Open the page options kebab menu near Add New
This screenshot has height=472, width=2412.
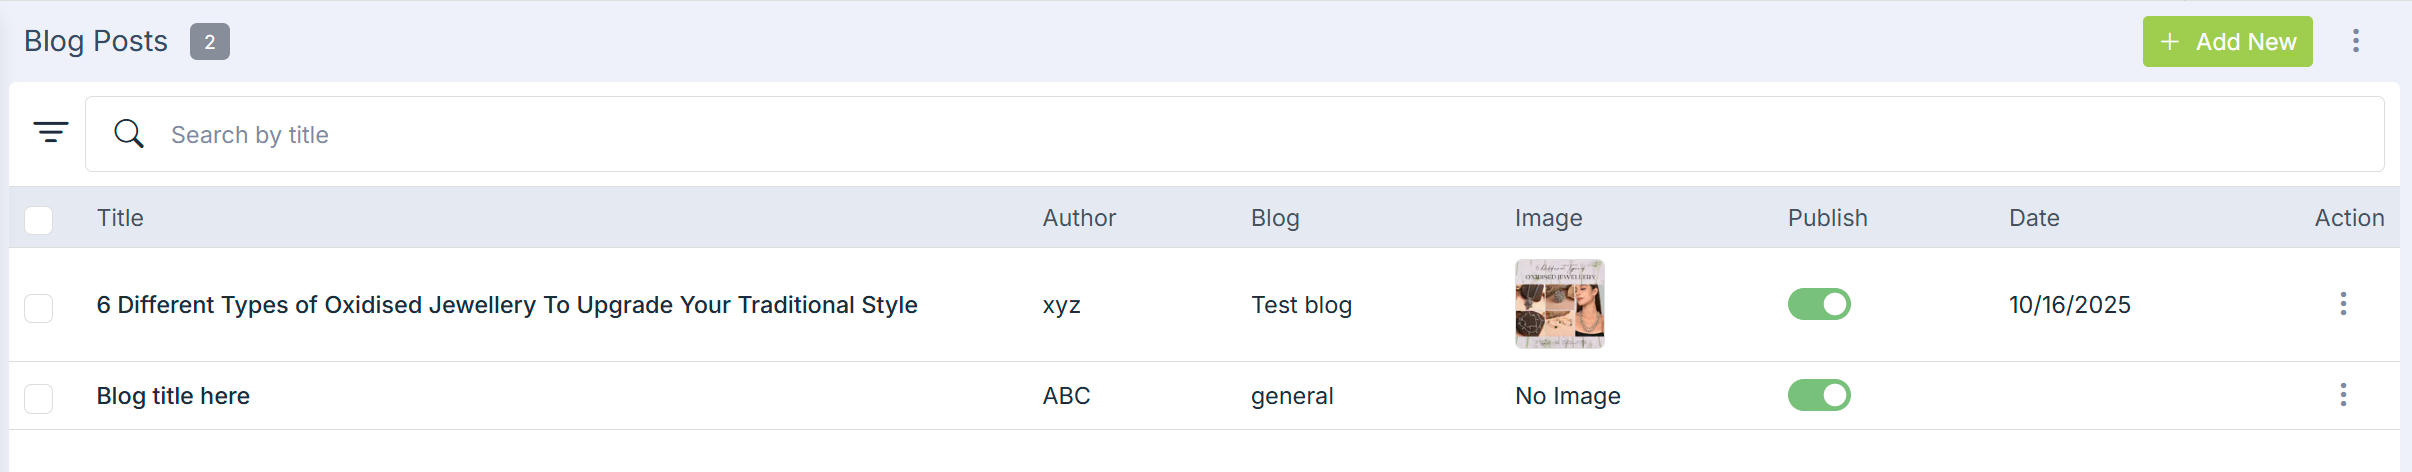2356,41
